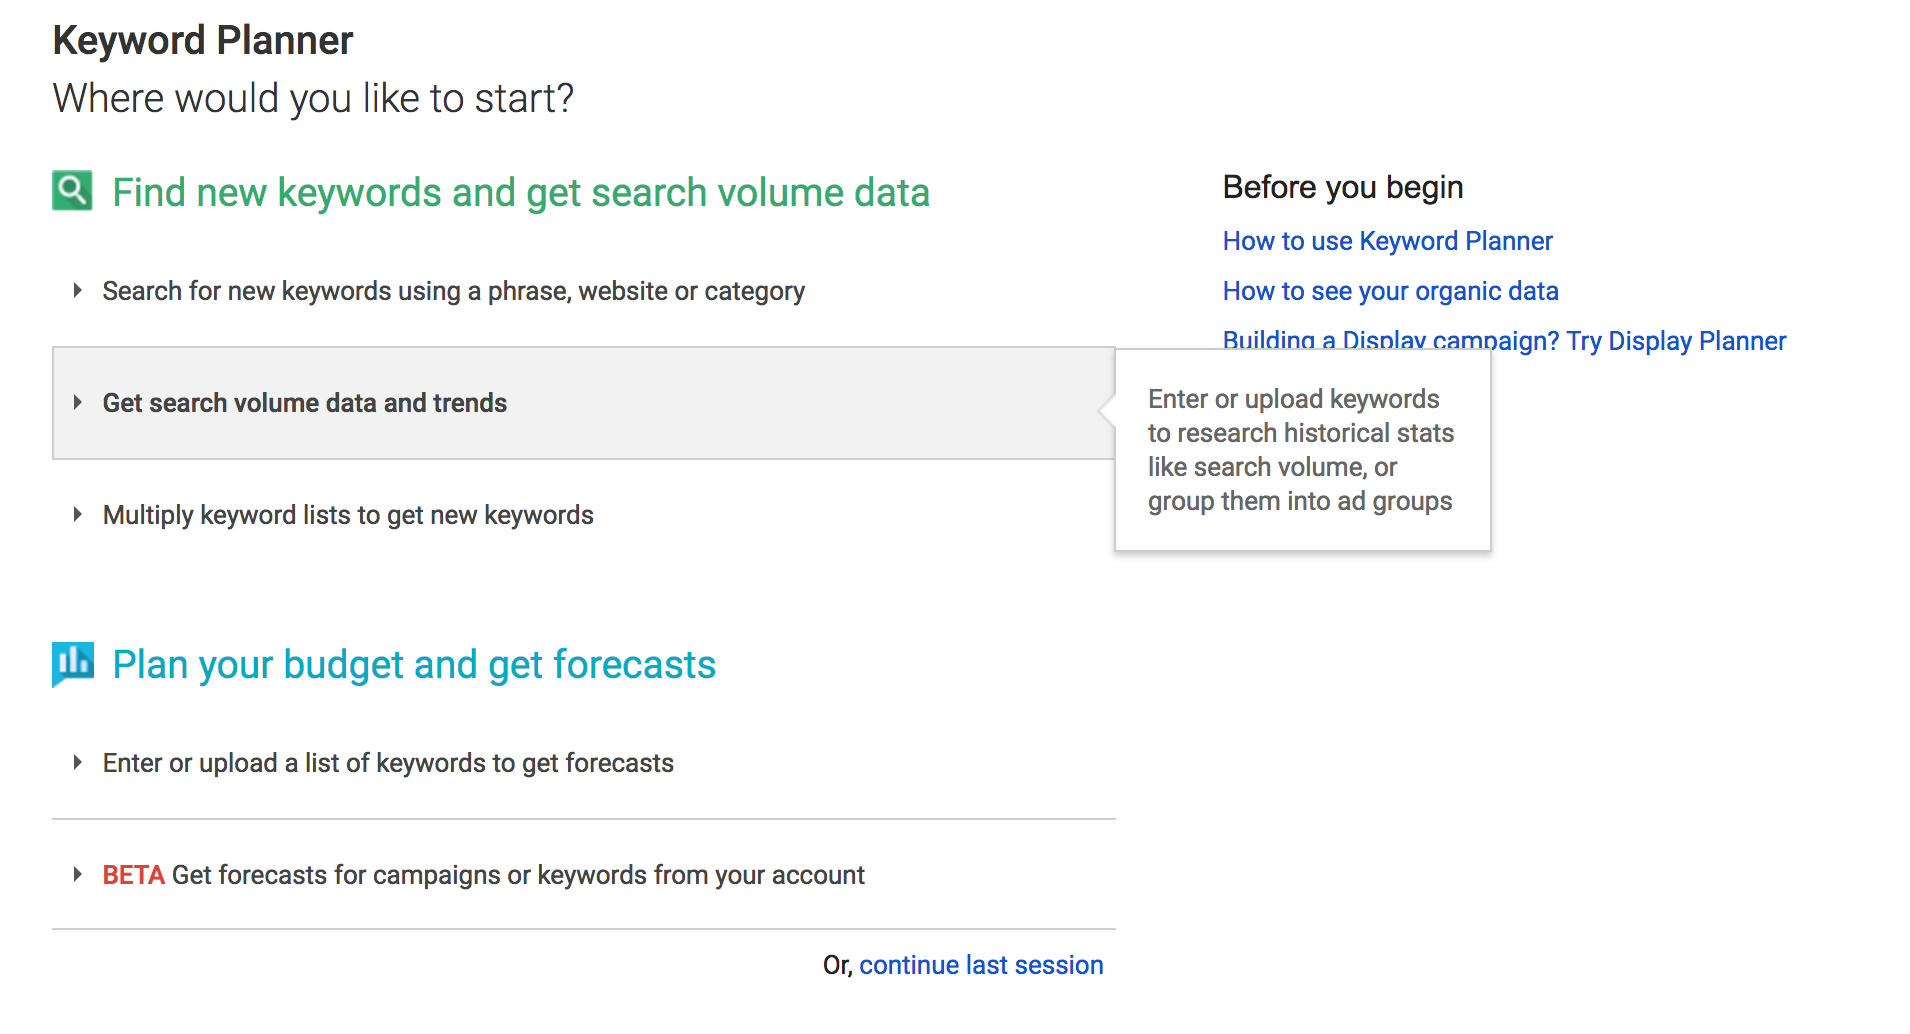The image size is (1910, 1034).
Task: Expand arrow beside Enter or upload a list
Action: point(77,763)
